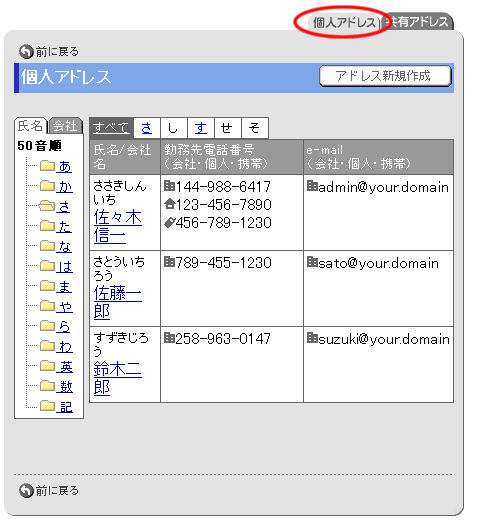Screen dimensions: 477x520
Task: Open the か folder icon
Action: 47,186
